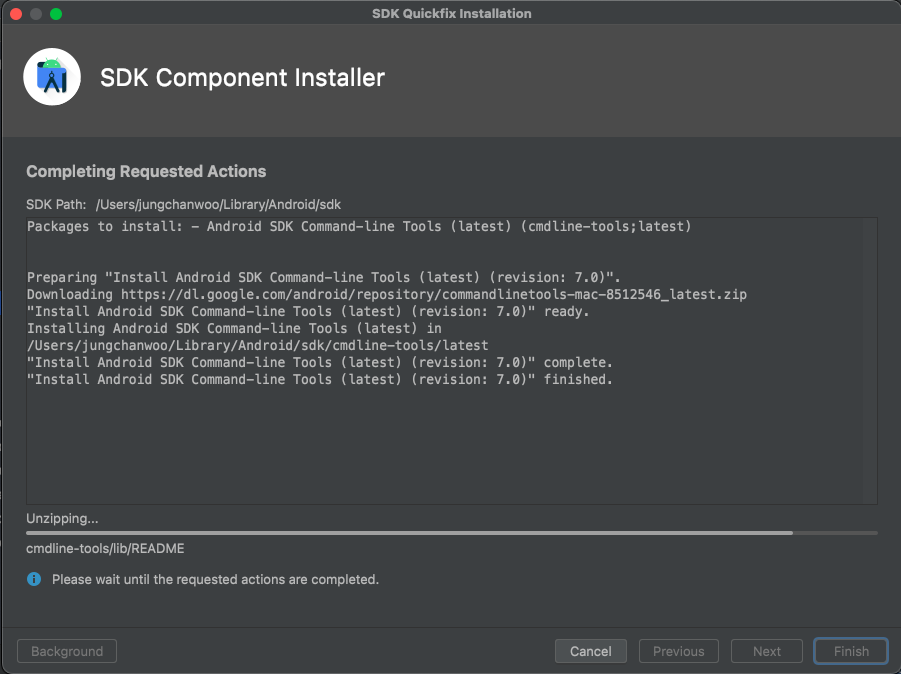Click the Unzipping progress bar

tap(452, 533)
